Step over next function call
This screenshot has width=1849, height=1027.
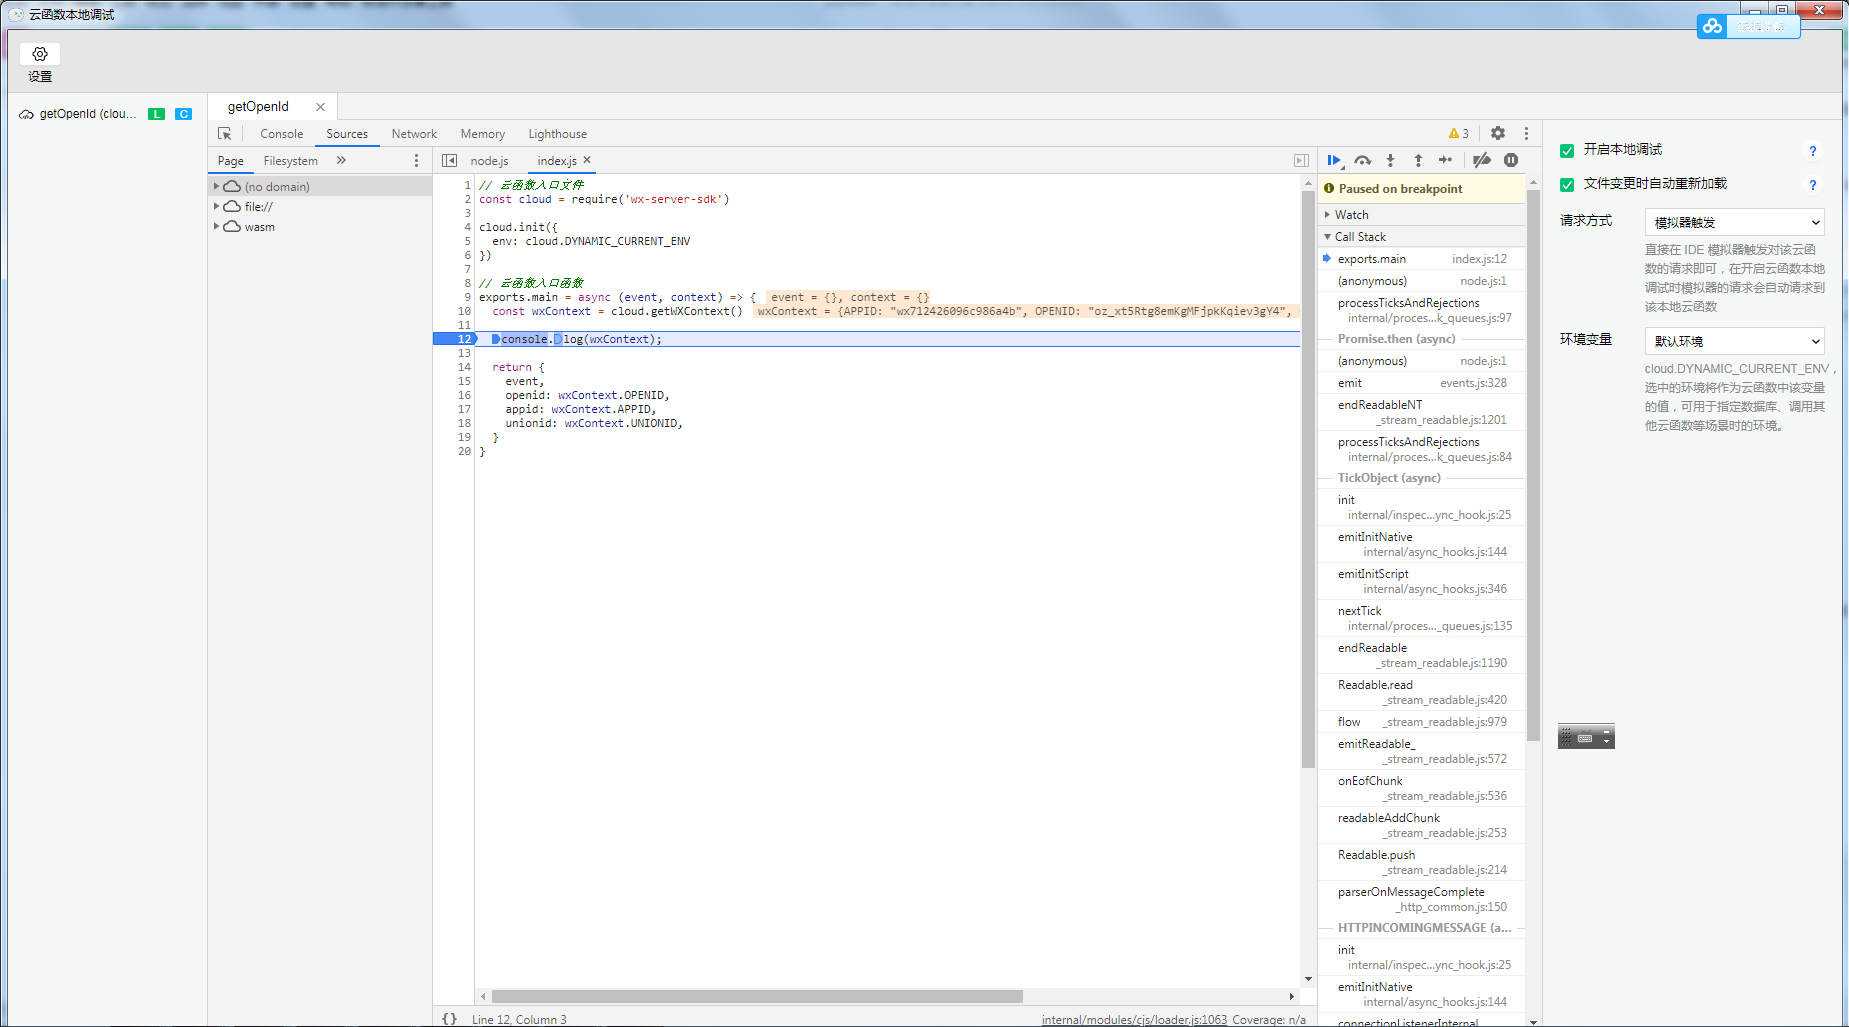click(x=1362, y=160)
